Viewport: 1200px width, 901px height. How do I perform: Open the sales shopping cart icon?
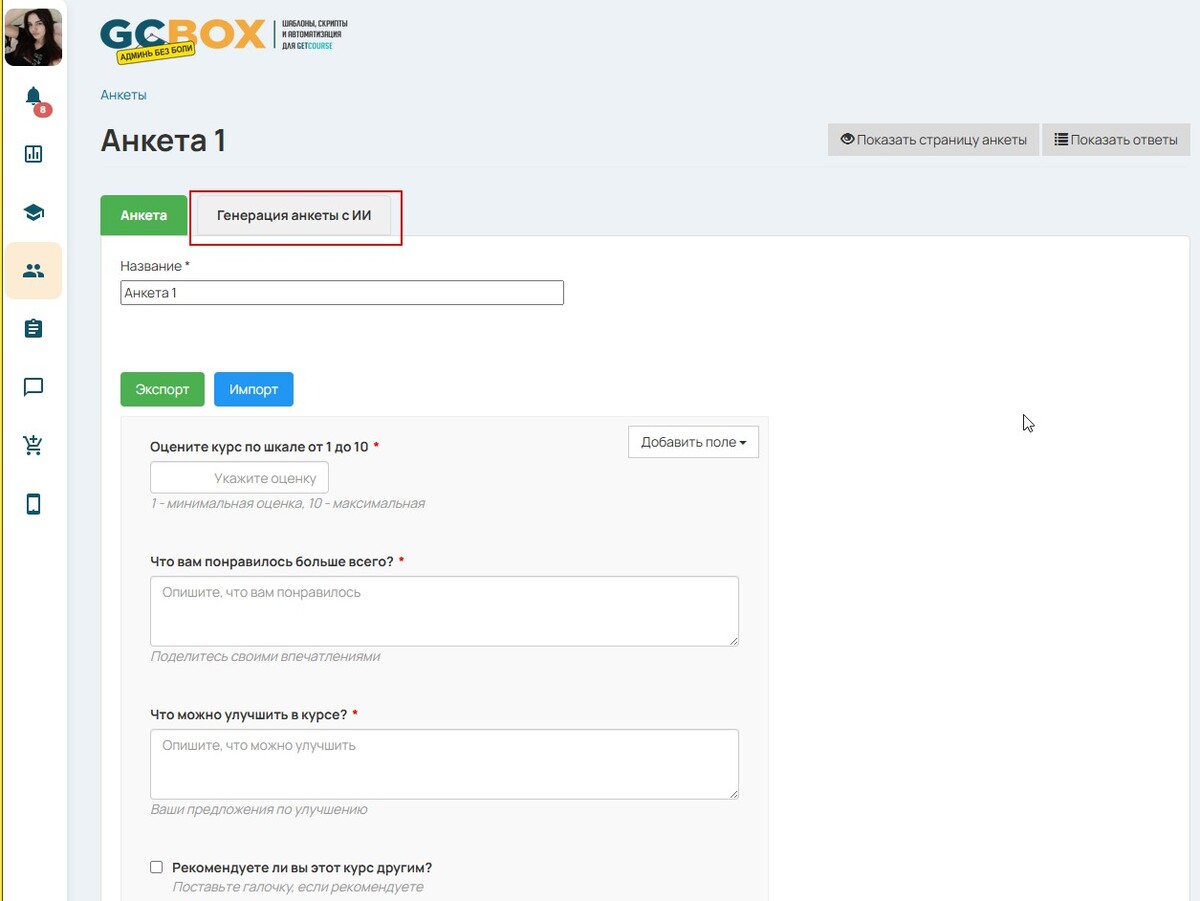point(34,446)
